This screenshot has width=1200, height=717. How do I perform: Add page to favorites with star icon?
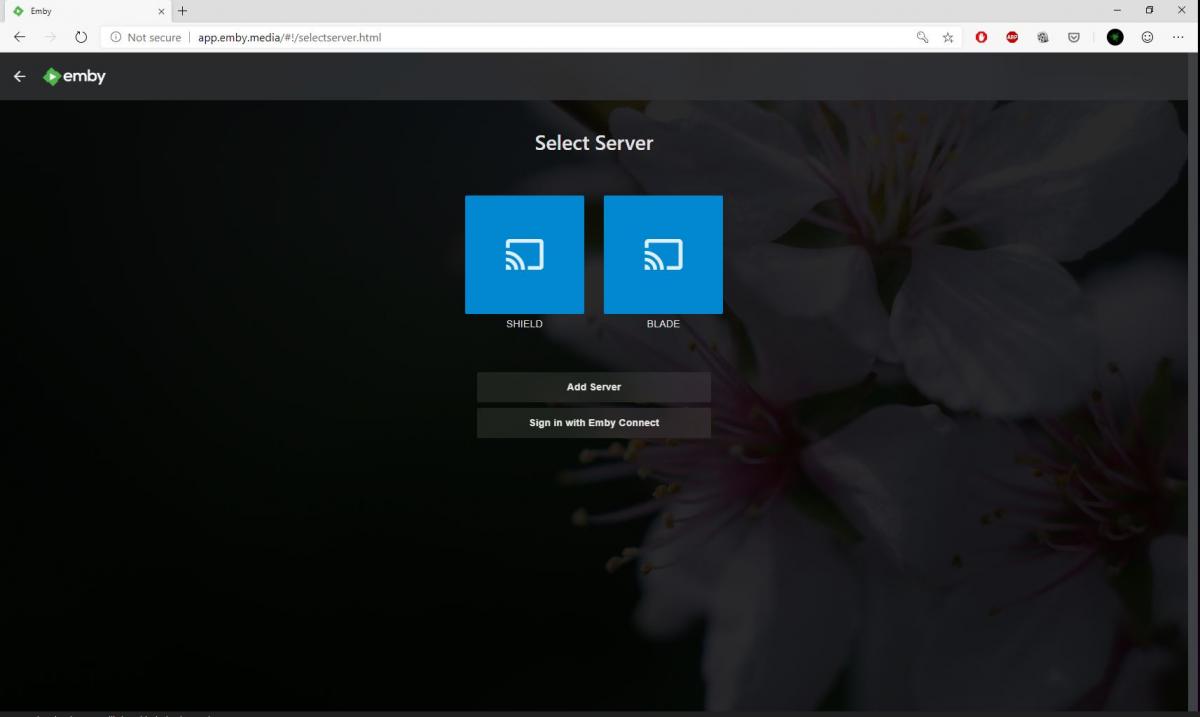(x=948, y=37)
